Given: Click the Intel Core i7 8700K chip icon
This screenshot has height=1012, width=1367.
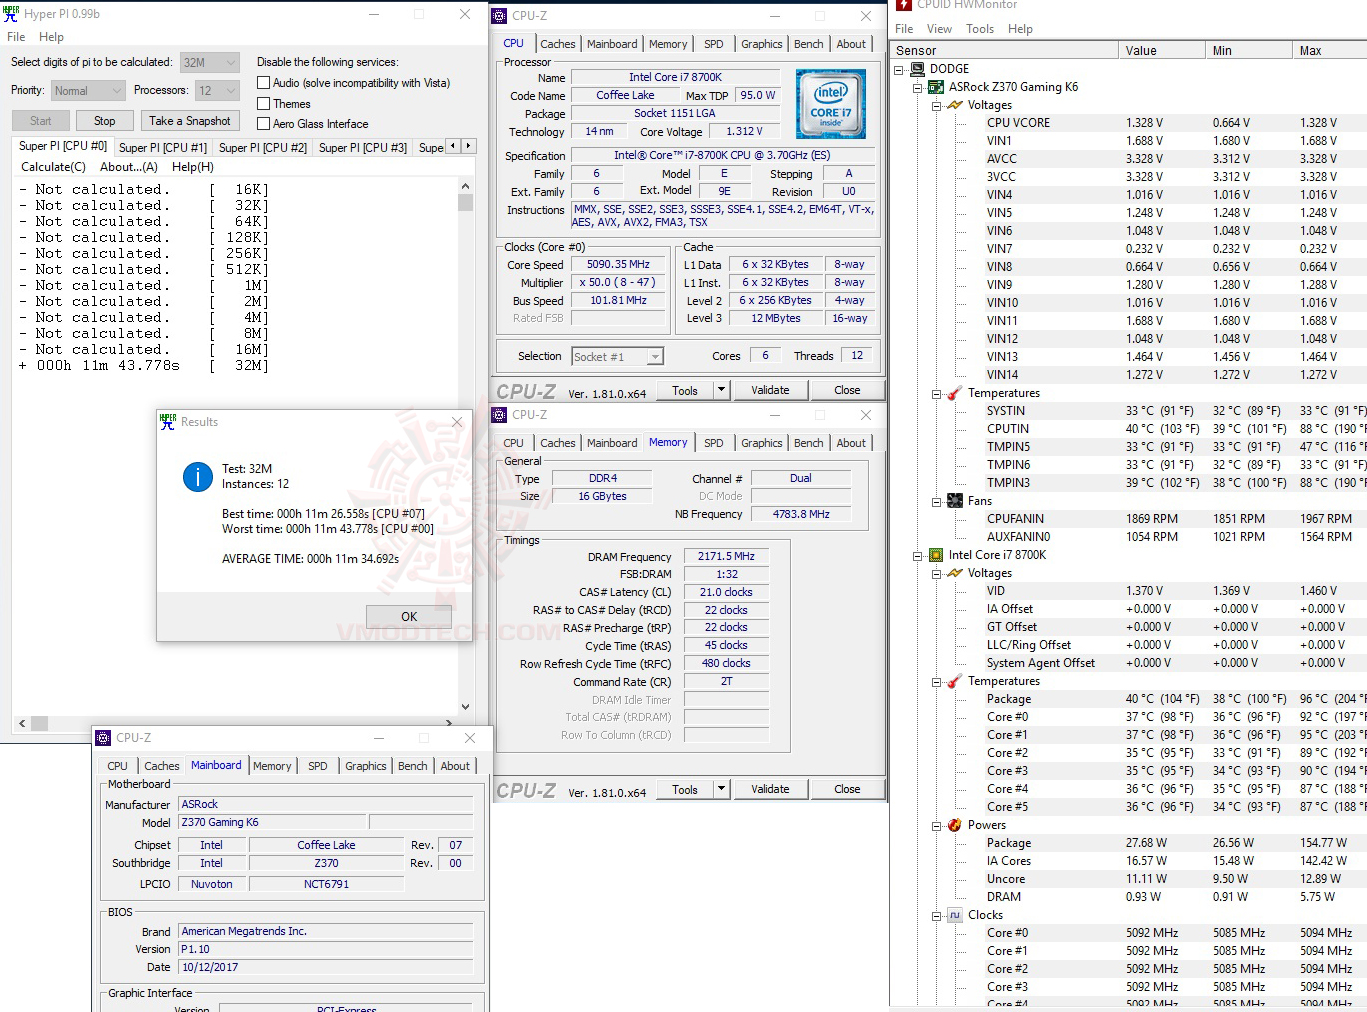Looking at the screenshot, I should point(936,555).
